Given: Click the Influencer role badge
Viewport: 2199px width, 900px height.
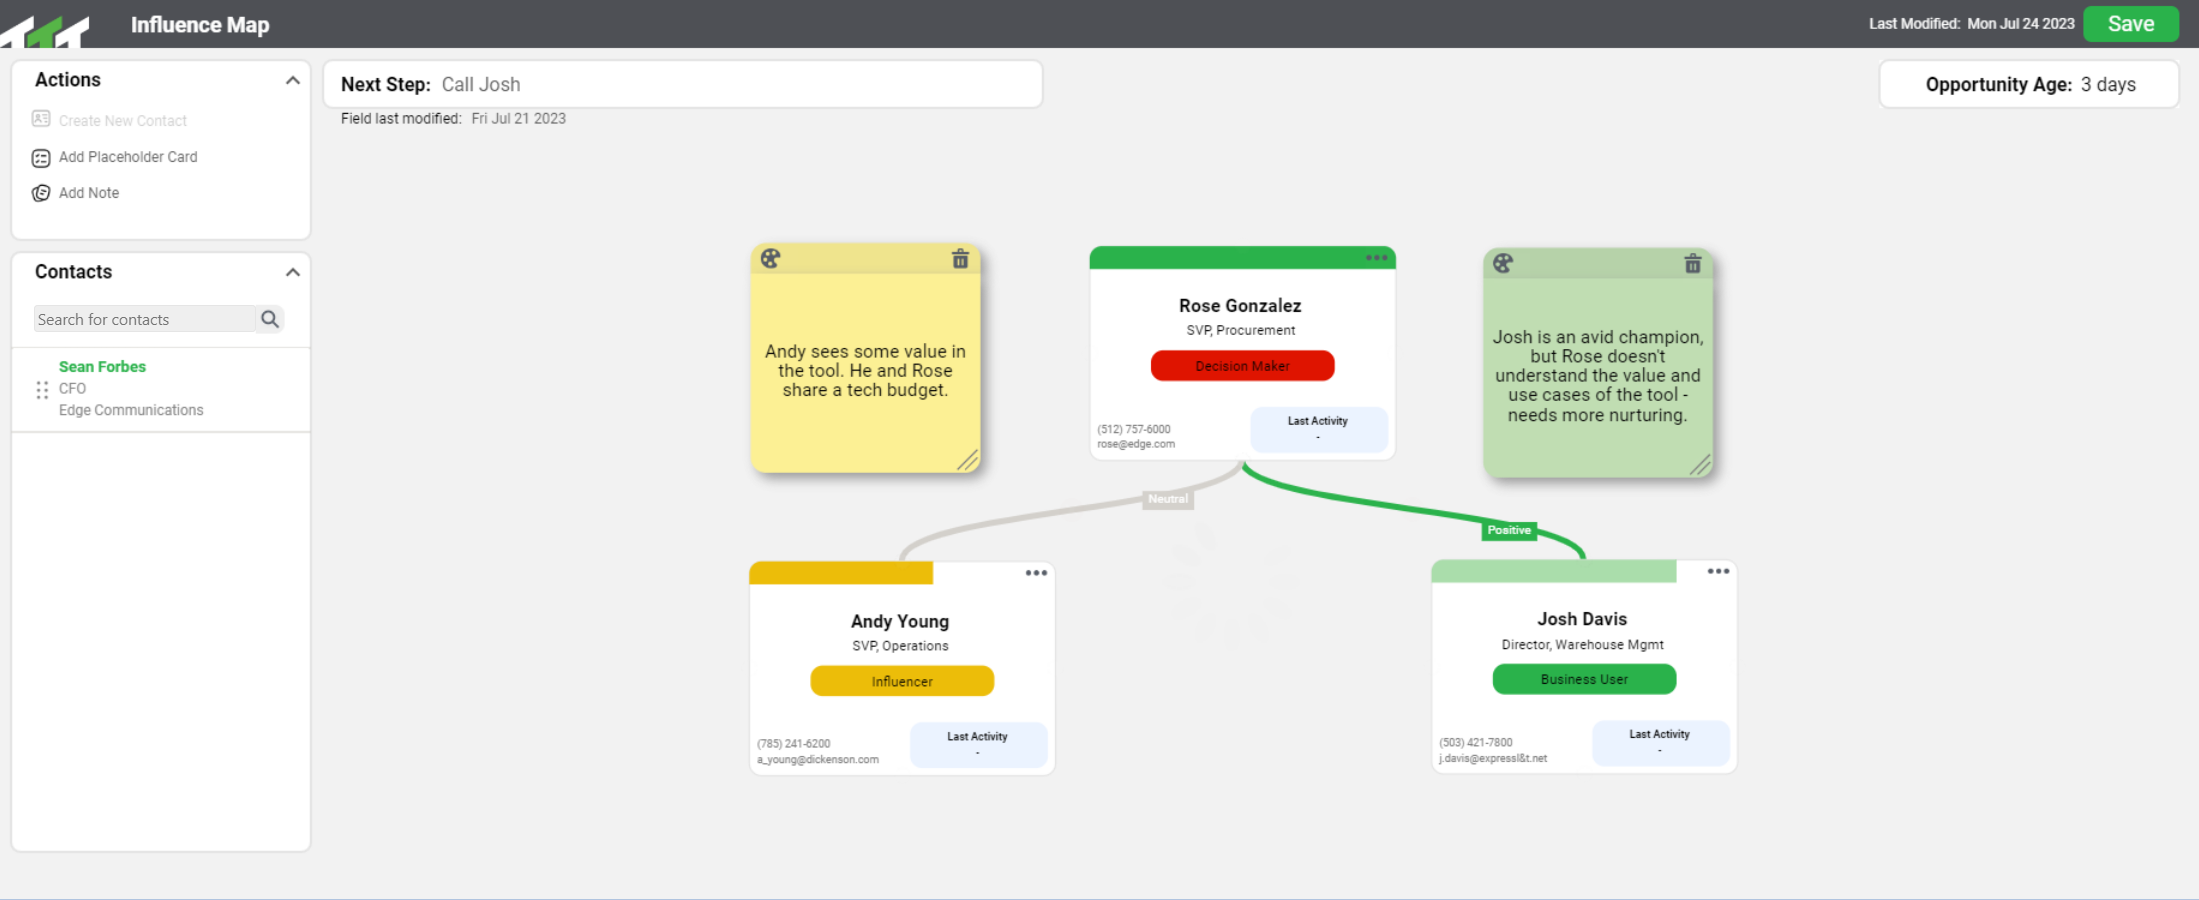Looking at the screenshot, I should [x=902, y=681].
